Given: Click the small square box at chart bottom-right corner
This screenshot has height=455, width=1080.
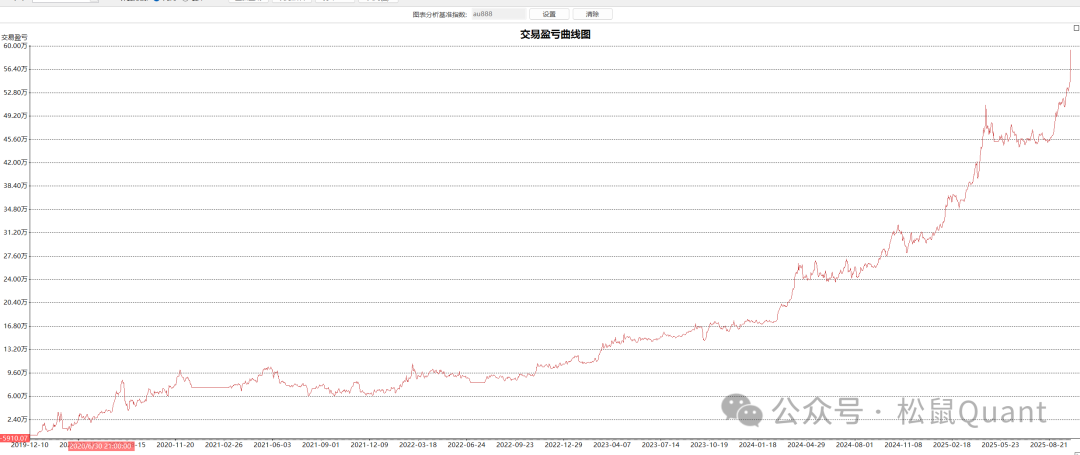Looking at the screenshot, I should pyautogui.click(x=1076, y=449).
